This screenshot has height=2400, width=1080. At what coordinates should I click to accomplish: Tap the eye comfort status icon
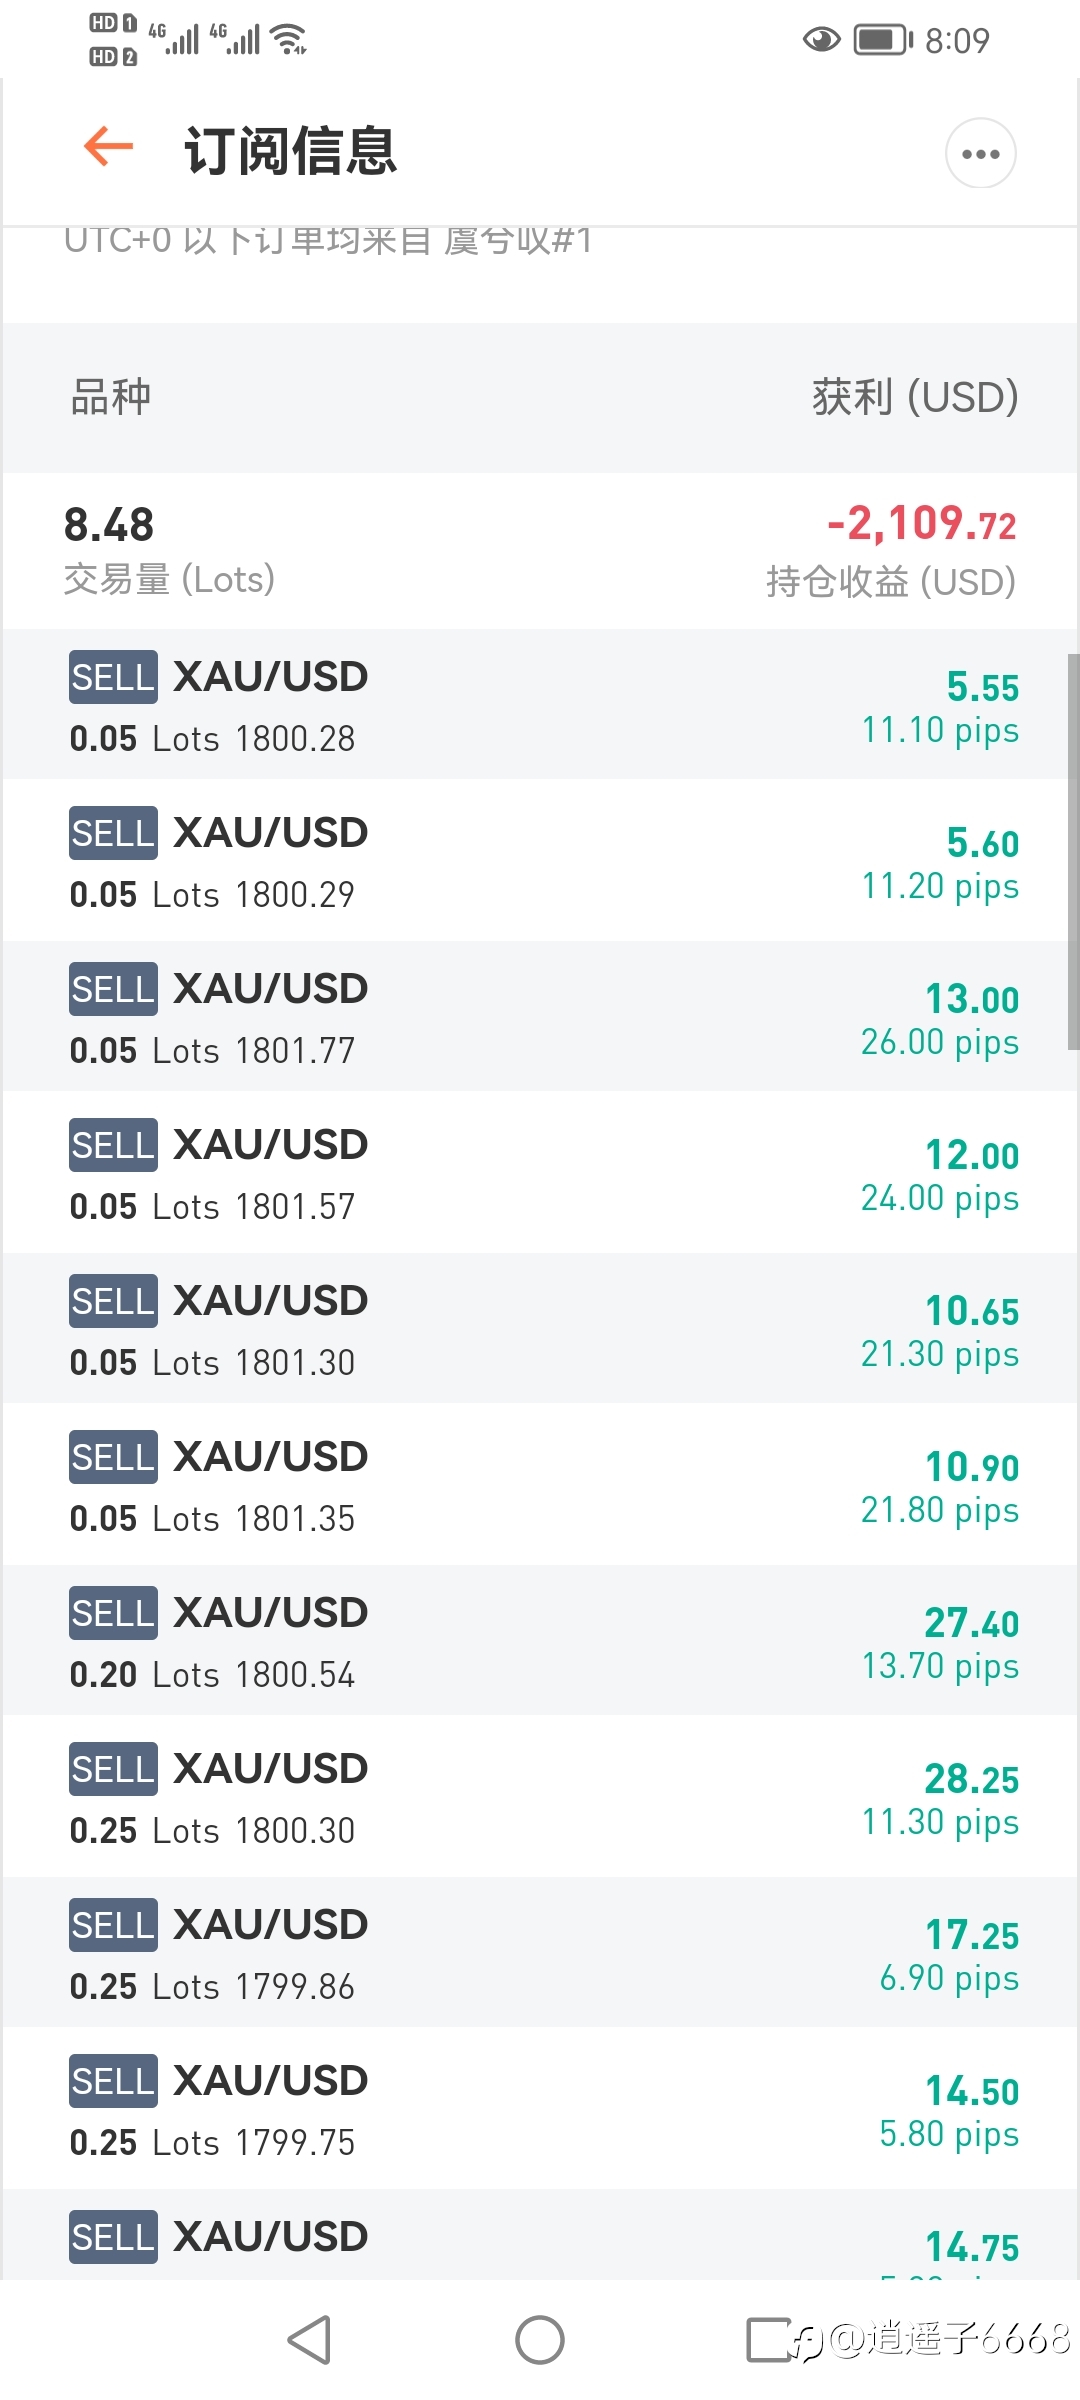coord(822,40)
